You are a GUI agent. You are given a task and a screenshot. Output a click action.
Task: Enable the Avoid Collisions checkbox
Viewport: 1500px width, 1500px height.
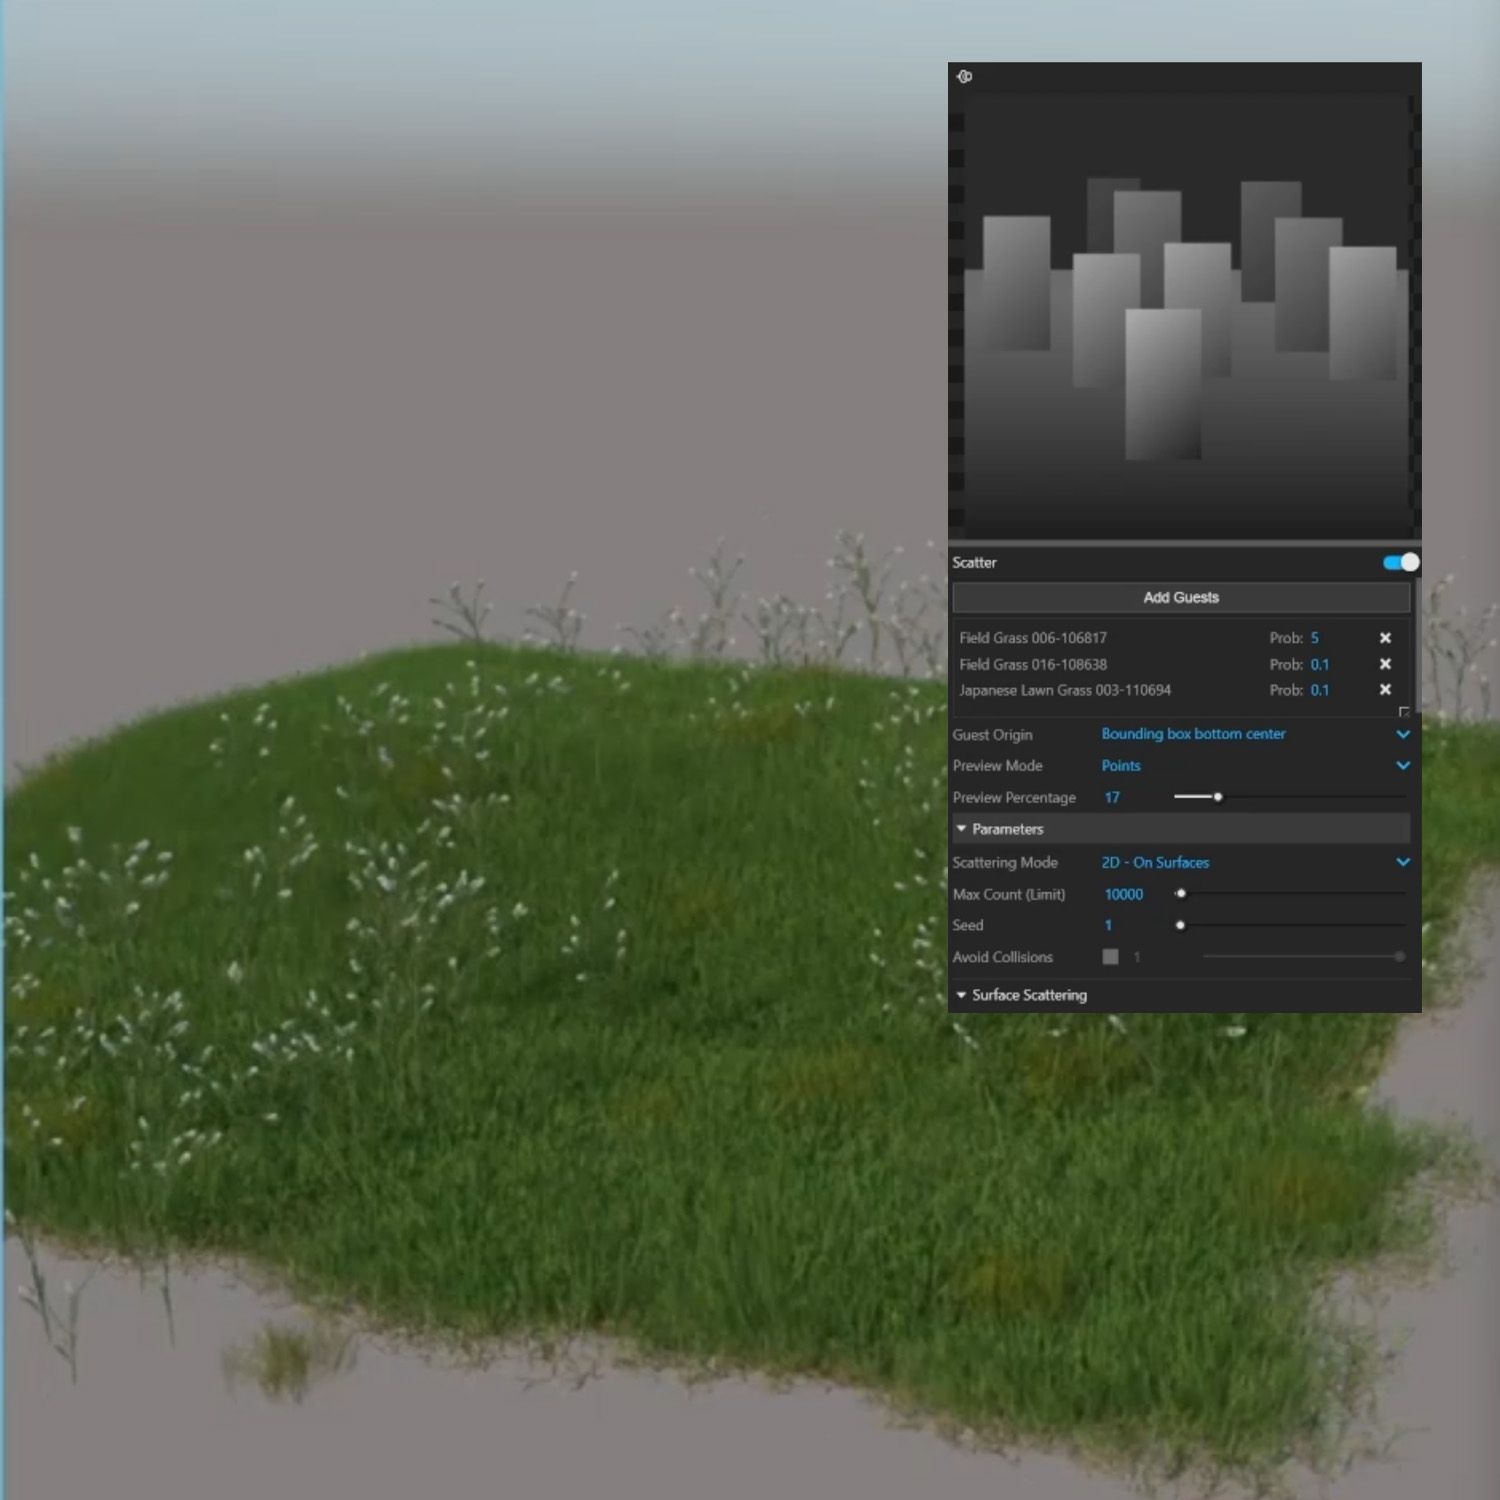pos(1110,957)
